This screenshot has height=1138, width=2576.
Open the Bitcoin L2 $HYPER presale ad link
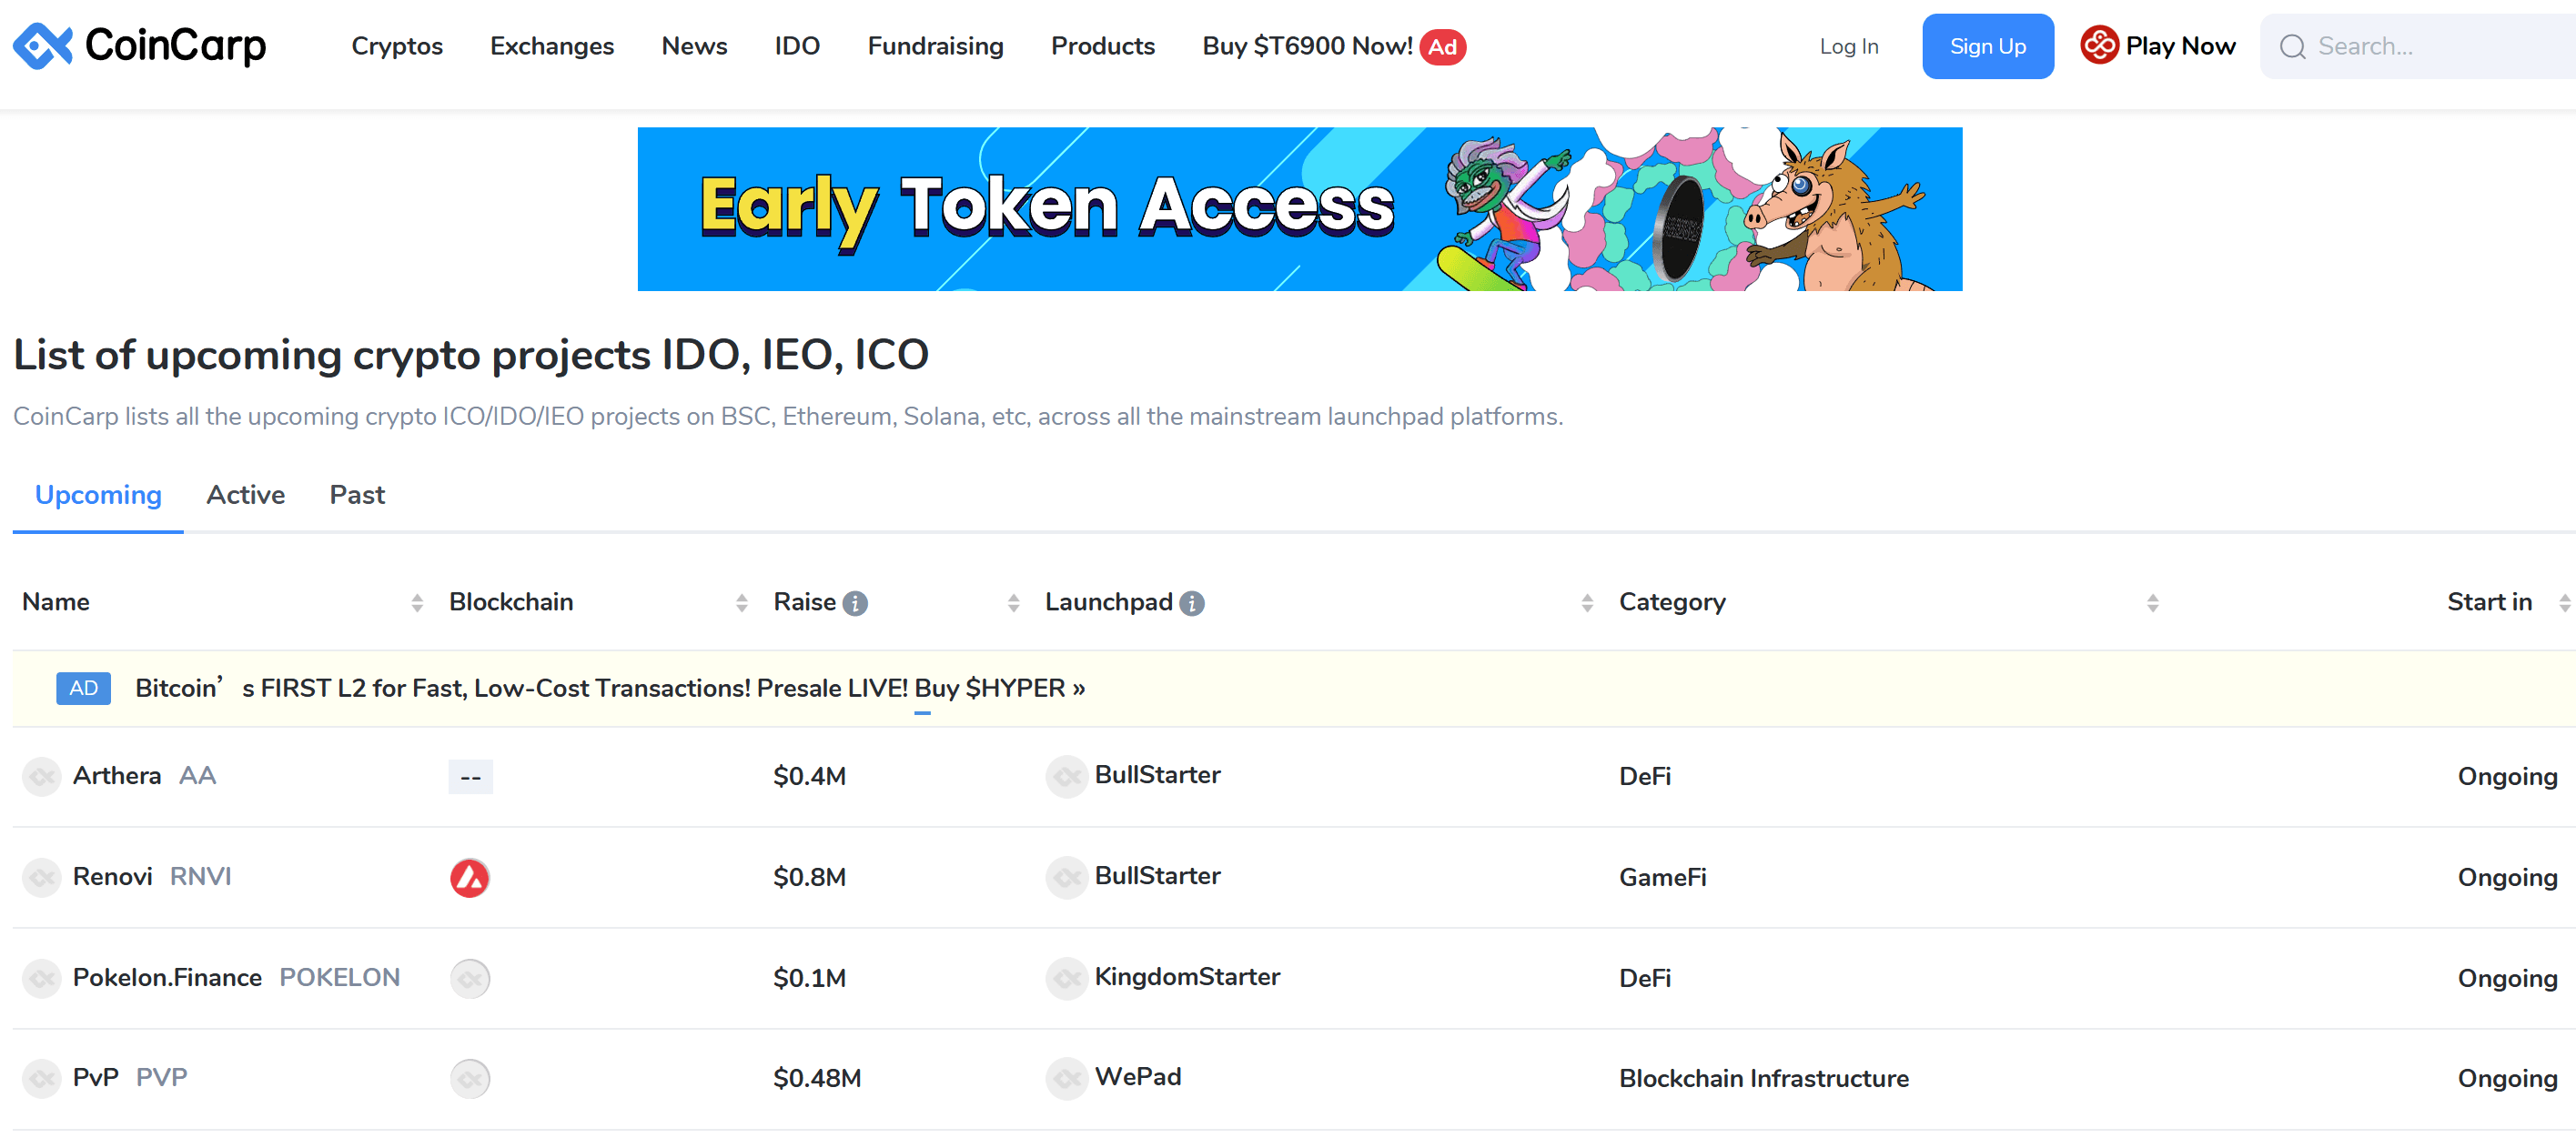pyautogui.click(x=610, y=688)
